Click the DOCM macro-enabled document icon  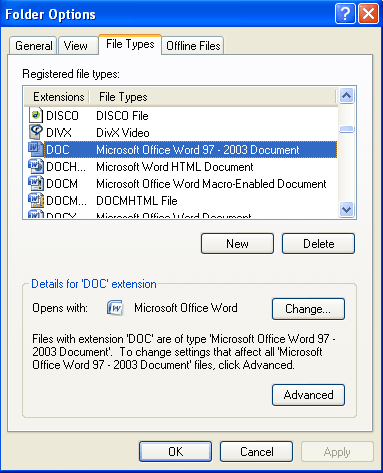[36, 183]
